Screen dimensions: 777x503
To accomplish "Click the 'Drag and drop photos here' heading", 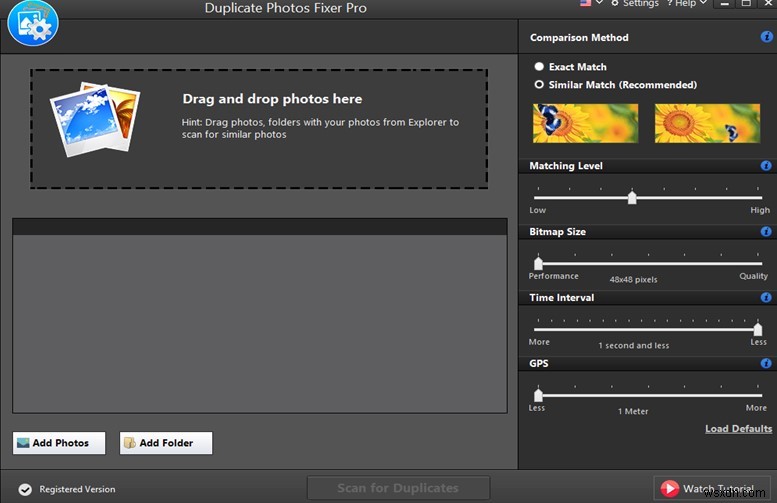I will tap(272, 99).
